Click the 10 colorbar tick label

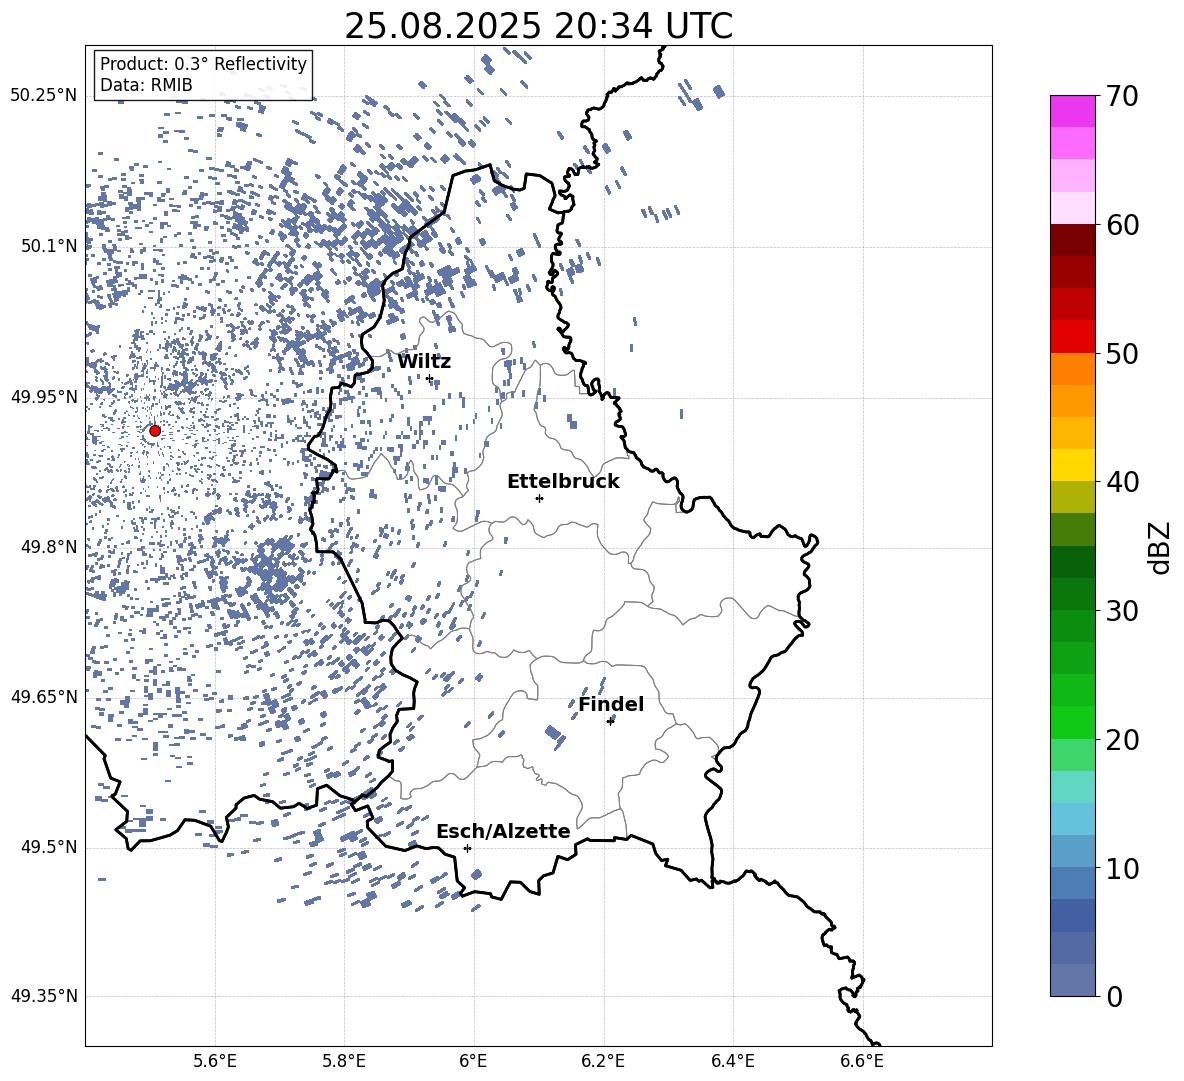(x=1123, y=868)
